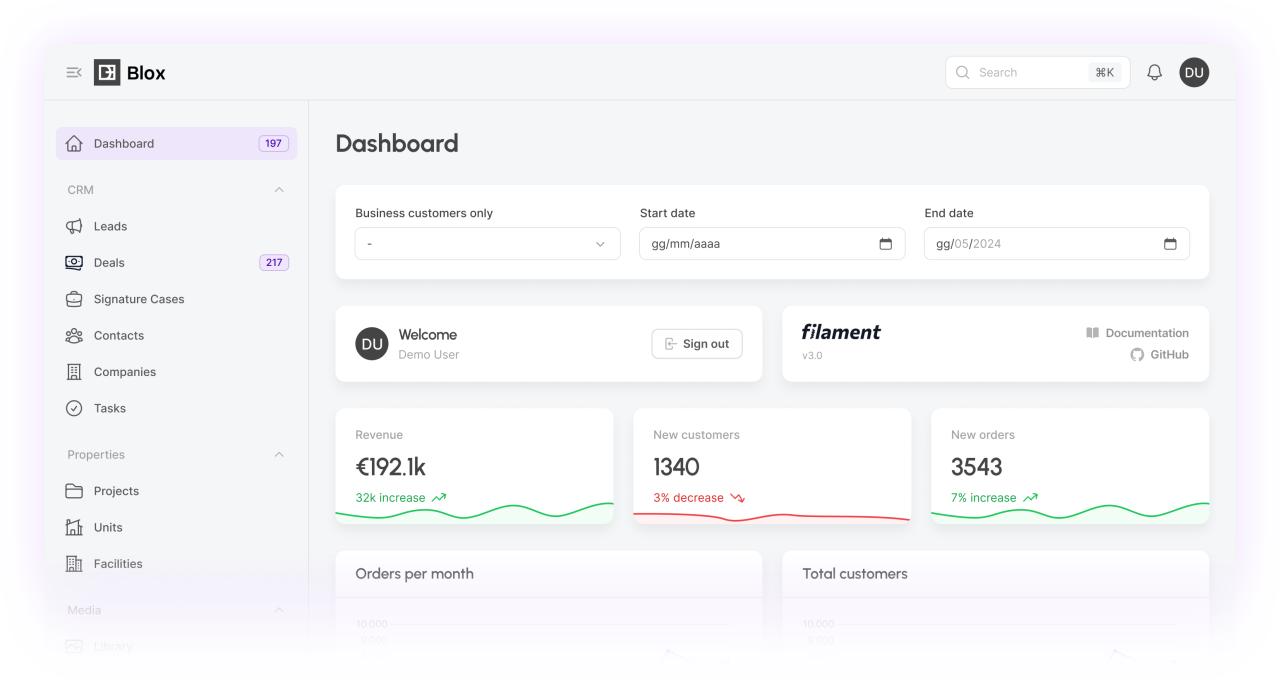Screen dimensions: 1280x680
Task: Open the Documentation link
Action: coord(1138,333)
